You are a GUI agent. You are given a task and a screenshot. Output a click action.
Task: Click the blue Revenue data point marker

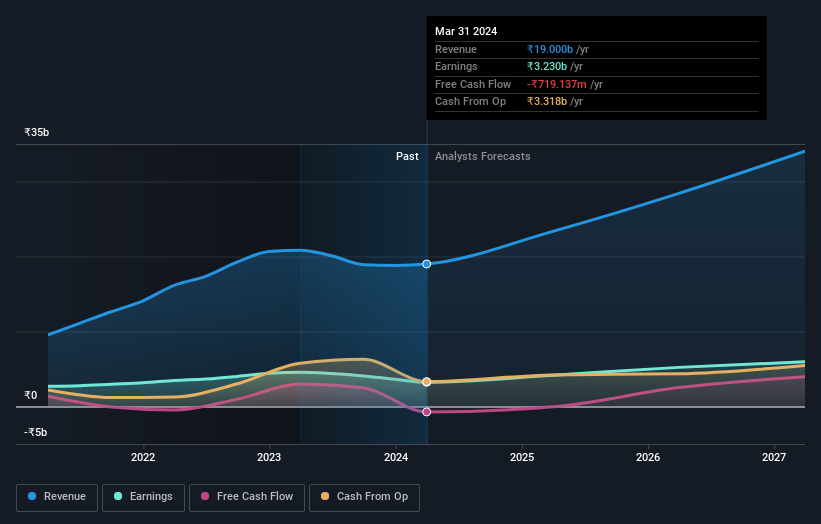(427, 264)
